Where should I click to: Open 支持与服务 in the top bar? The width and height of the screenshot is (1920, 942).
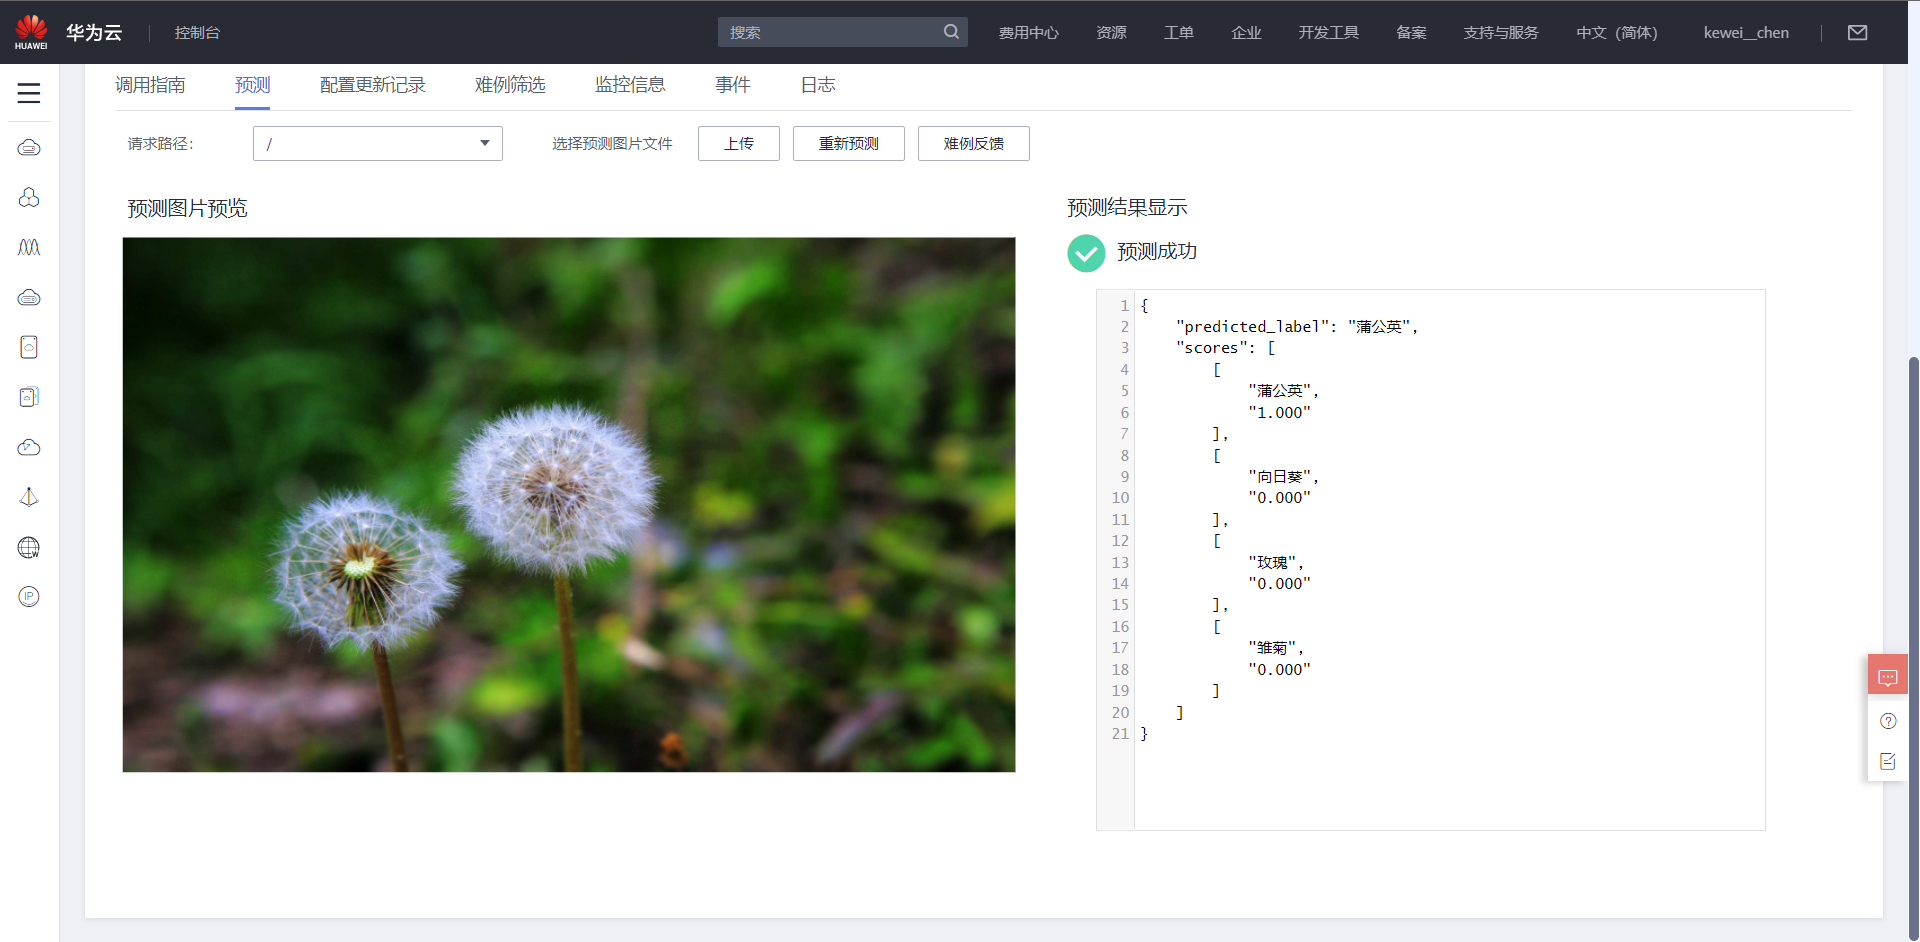coord(1501,33)
